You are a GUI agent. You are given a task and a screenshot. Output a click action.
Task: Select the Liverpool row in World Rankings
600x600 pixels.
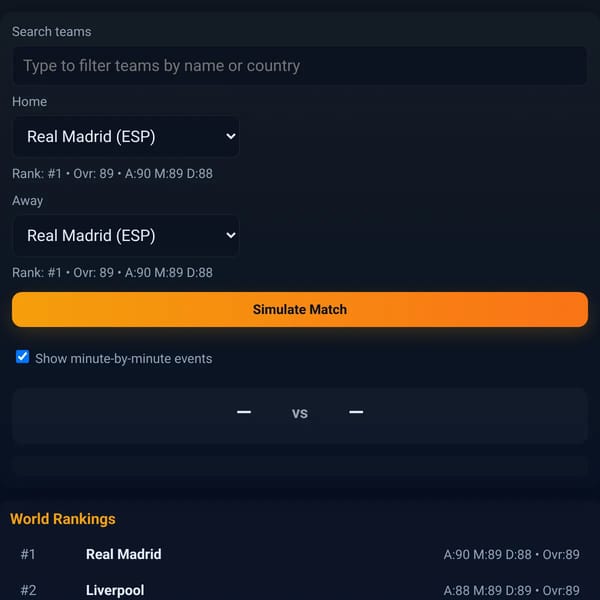point(300,589)
